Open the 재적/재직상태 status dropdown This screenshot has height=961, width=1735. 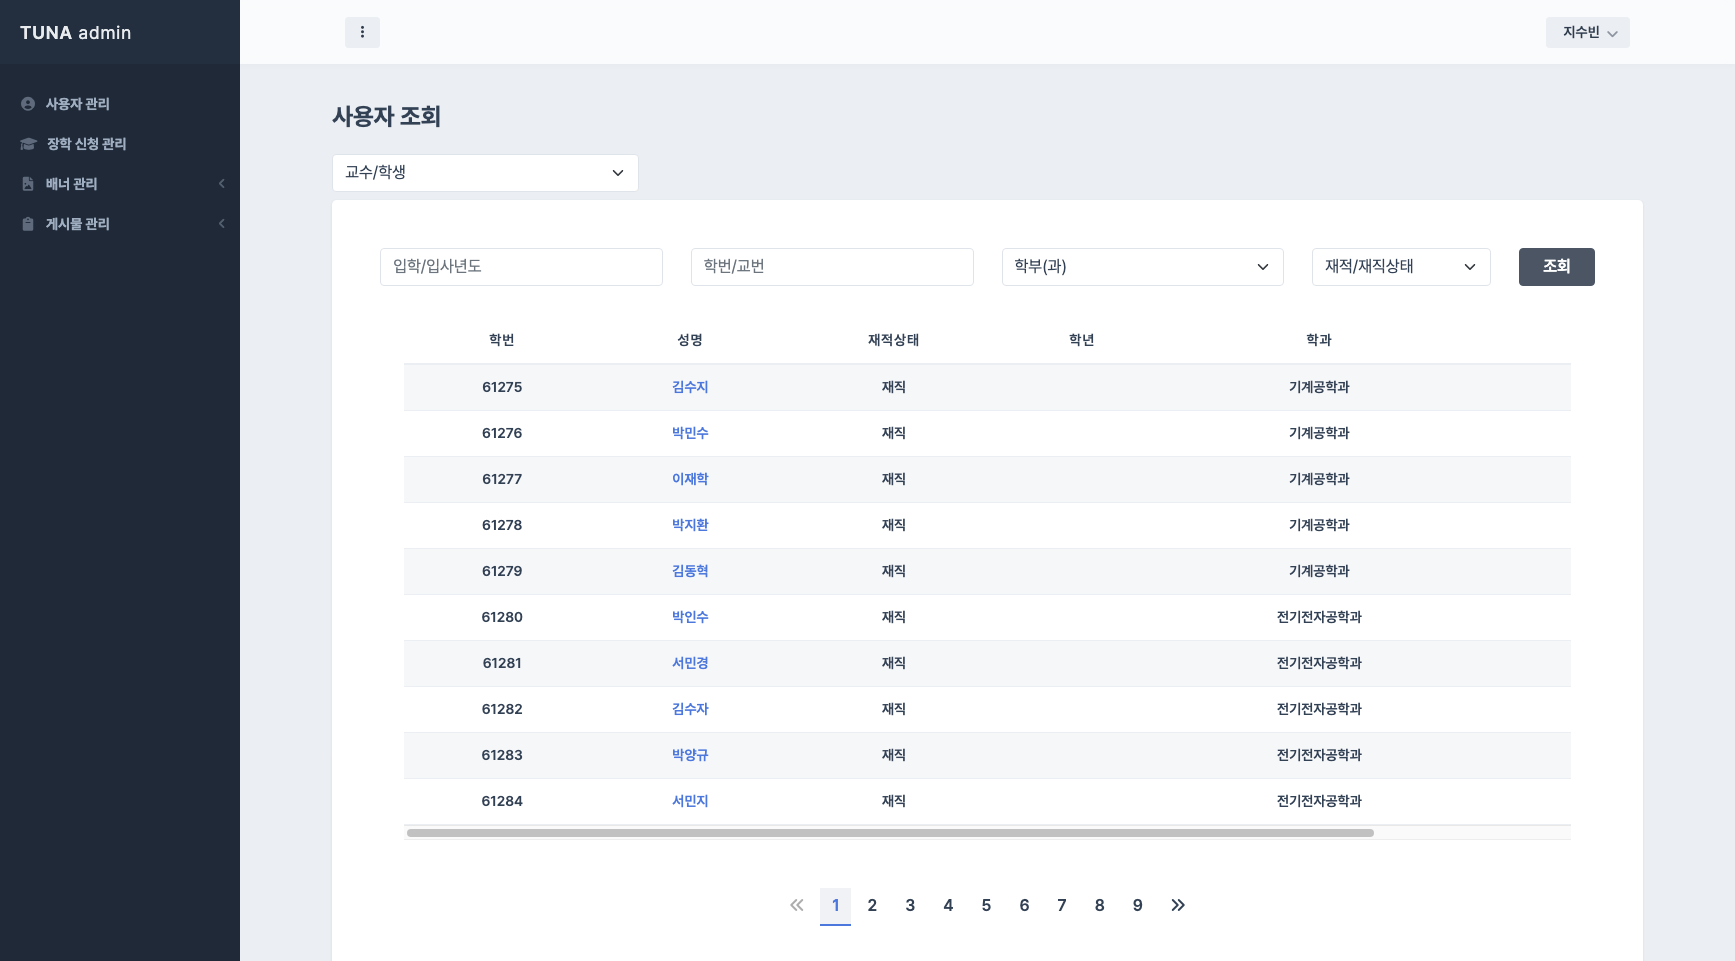click(x=1401, y=267)
